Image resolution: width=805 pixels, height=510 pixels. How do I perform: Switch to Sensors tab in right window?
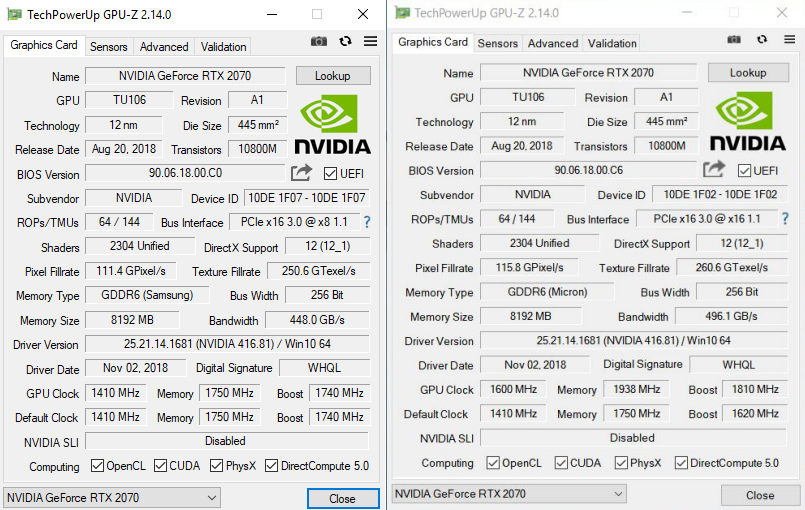pos(497,44)
